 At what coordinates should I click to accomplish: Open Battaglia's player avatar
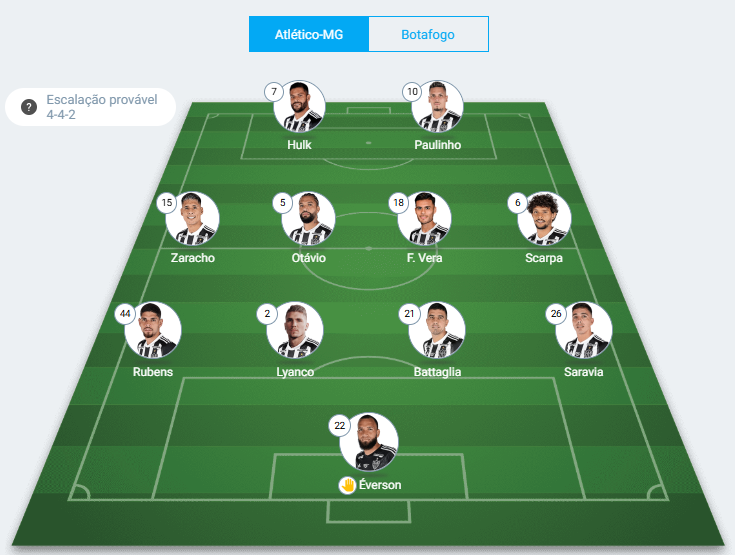pos(437,330)
